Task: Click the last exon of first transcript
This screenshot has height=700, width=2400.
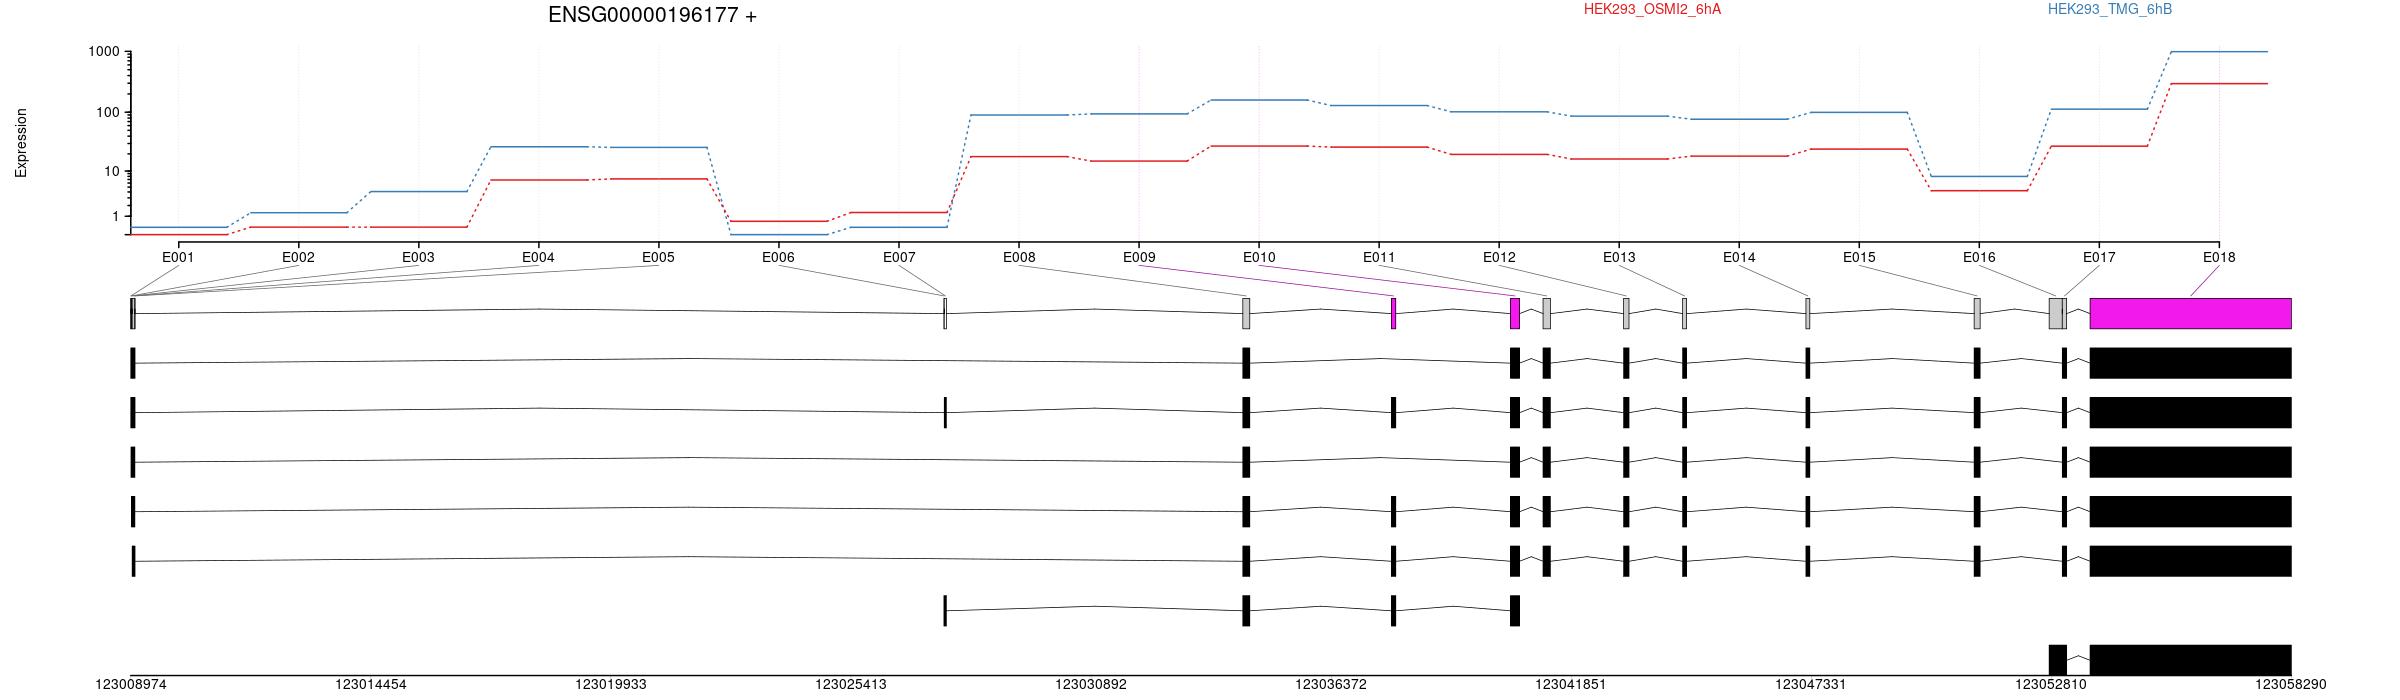Action: click(2190, 363)
